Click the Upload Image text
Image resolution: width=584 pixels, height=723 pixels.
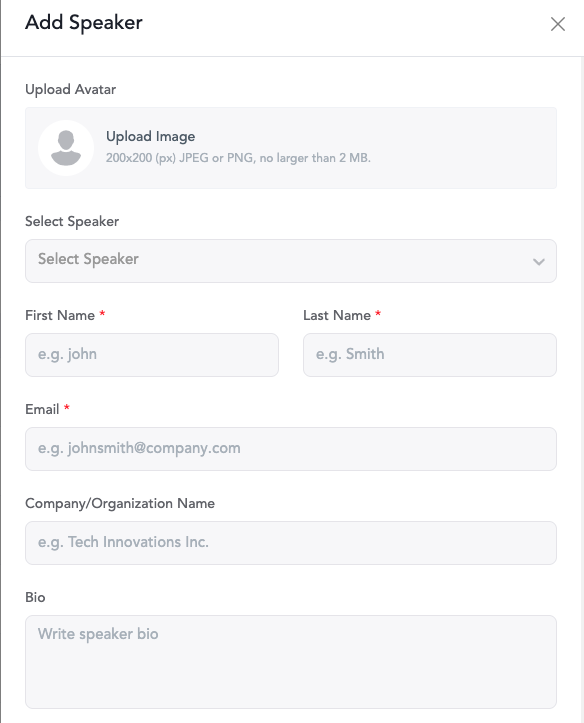tap(150, 136)
